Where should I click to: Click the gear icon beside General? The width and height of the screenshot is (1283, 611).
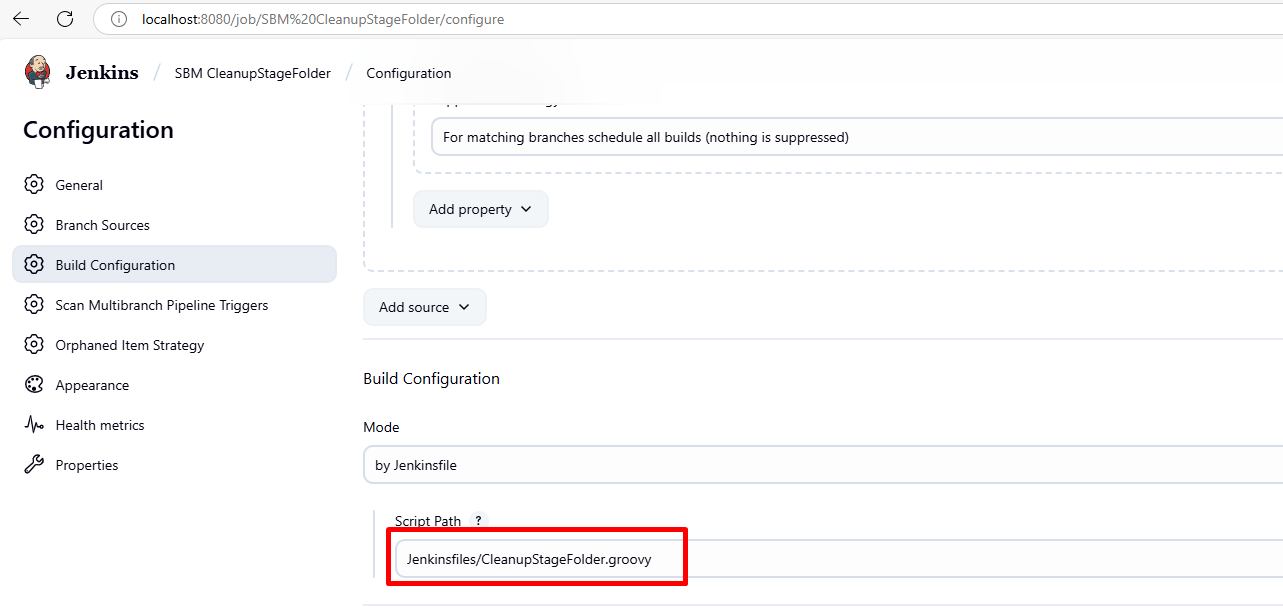point(34,185)
